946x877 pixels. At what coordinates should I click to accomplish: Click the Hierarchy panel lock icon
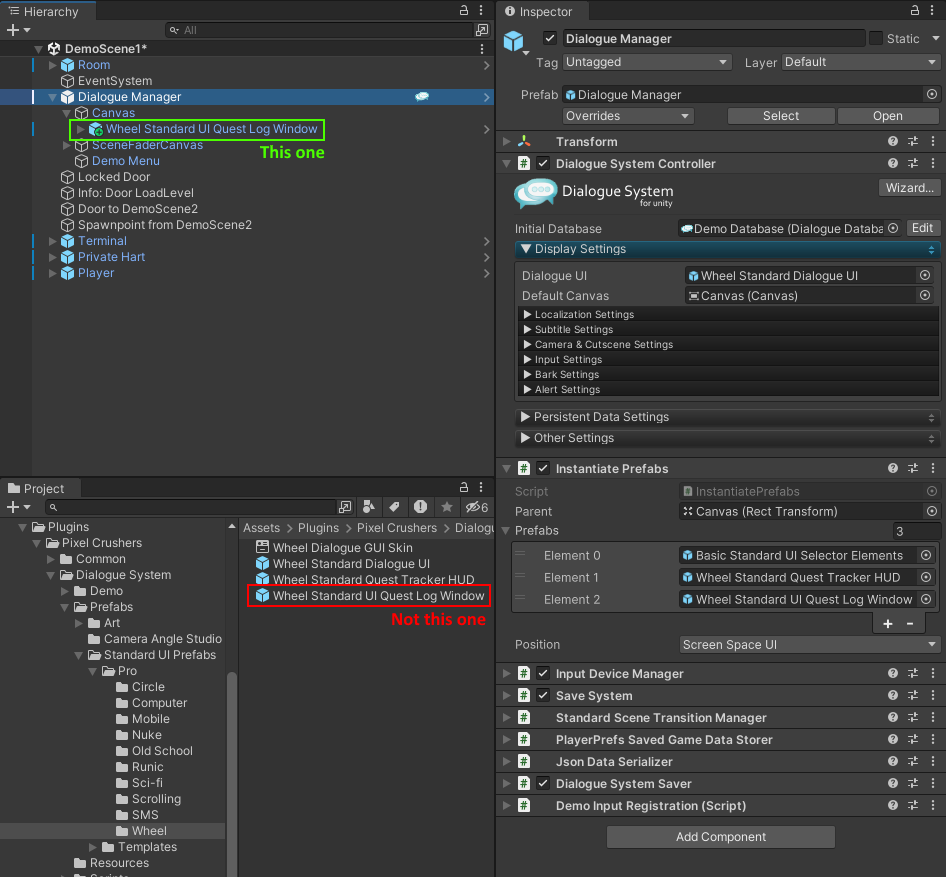[x=463, y=10]
